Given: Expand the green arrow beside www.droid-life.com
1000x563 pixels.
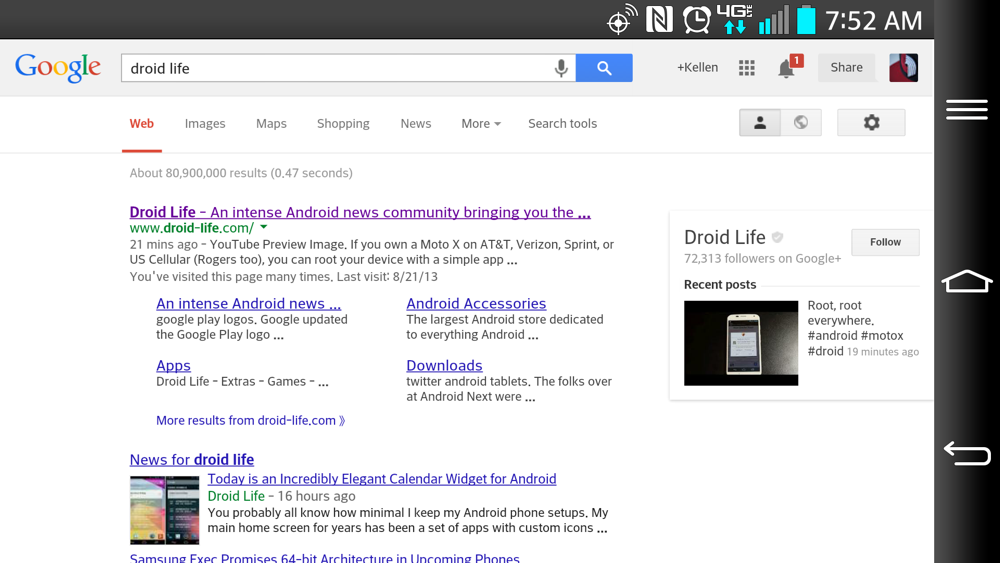Looking at the screenshot, I should (x=264, y=228).
